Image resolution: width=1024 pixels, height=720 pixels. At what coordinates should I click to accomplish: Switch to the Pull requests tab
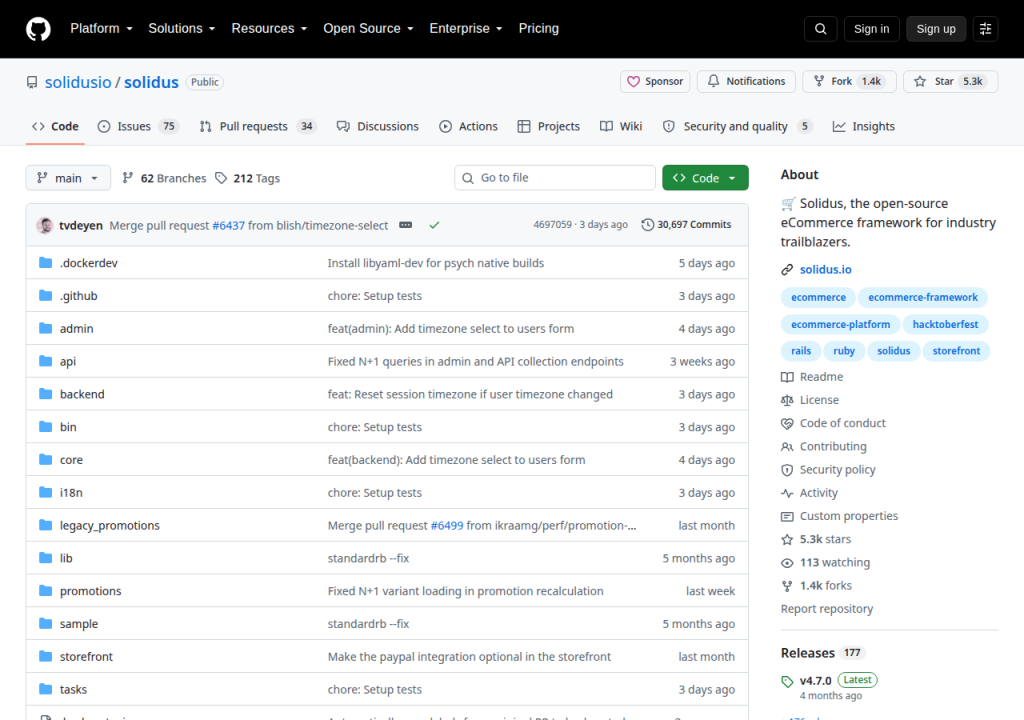[258, 126]
